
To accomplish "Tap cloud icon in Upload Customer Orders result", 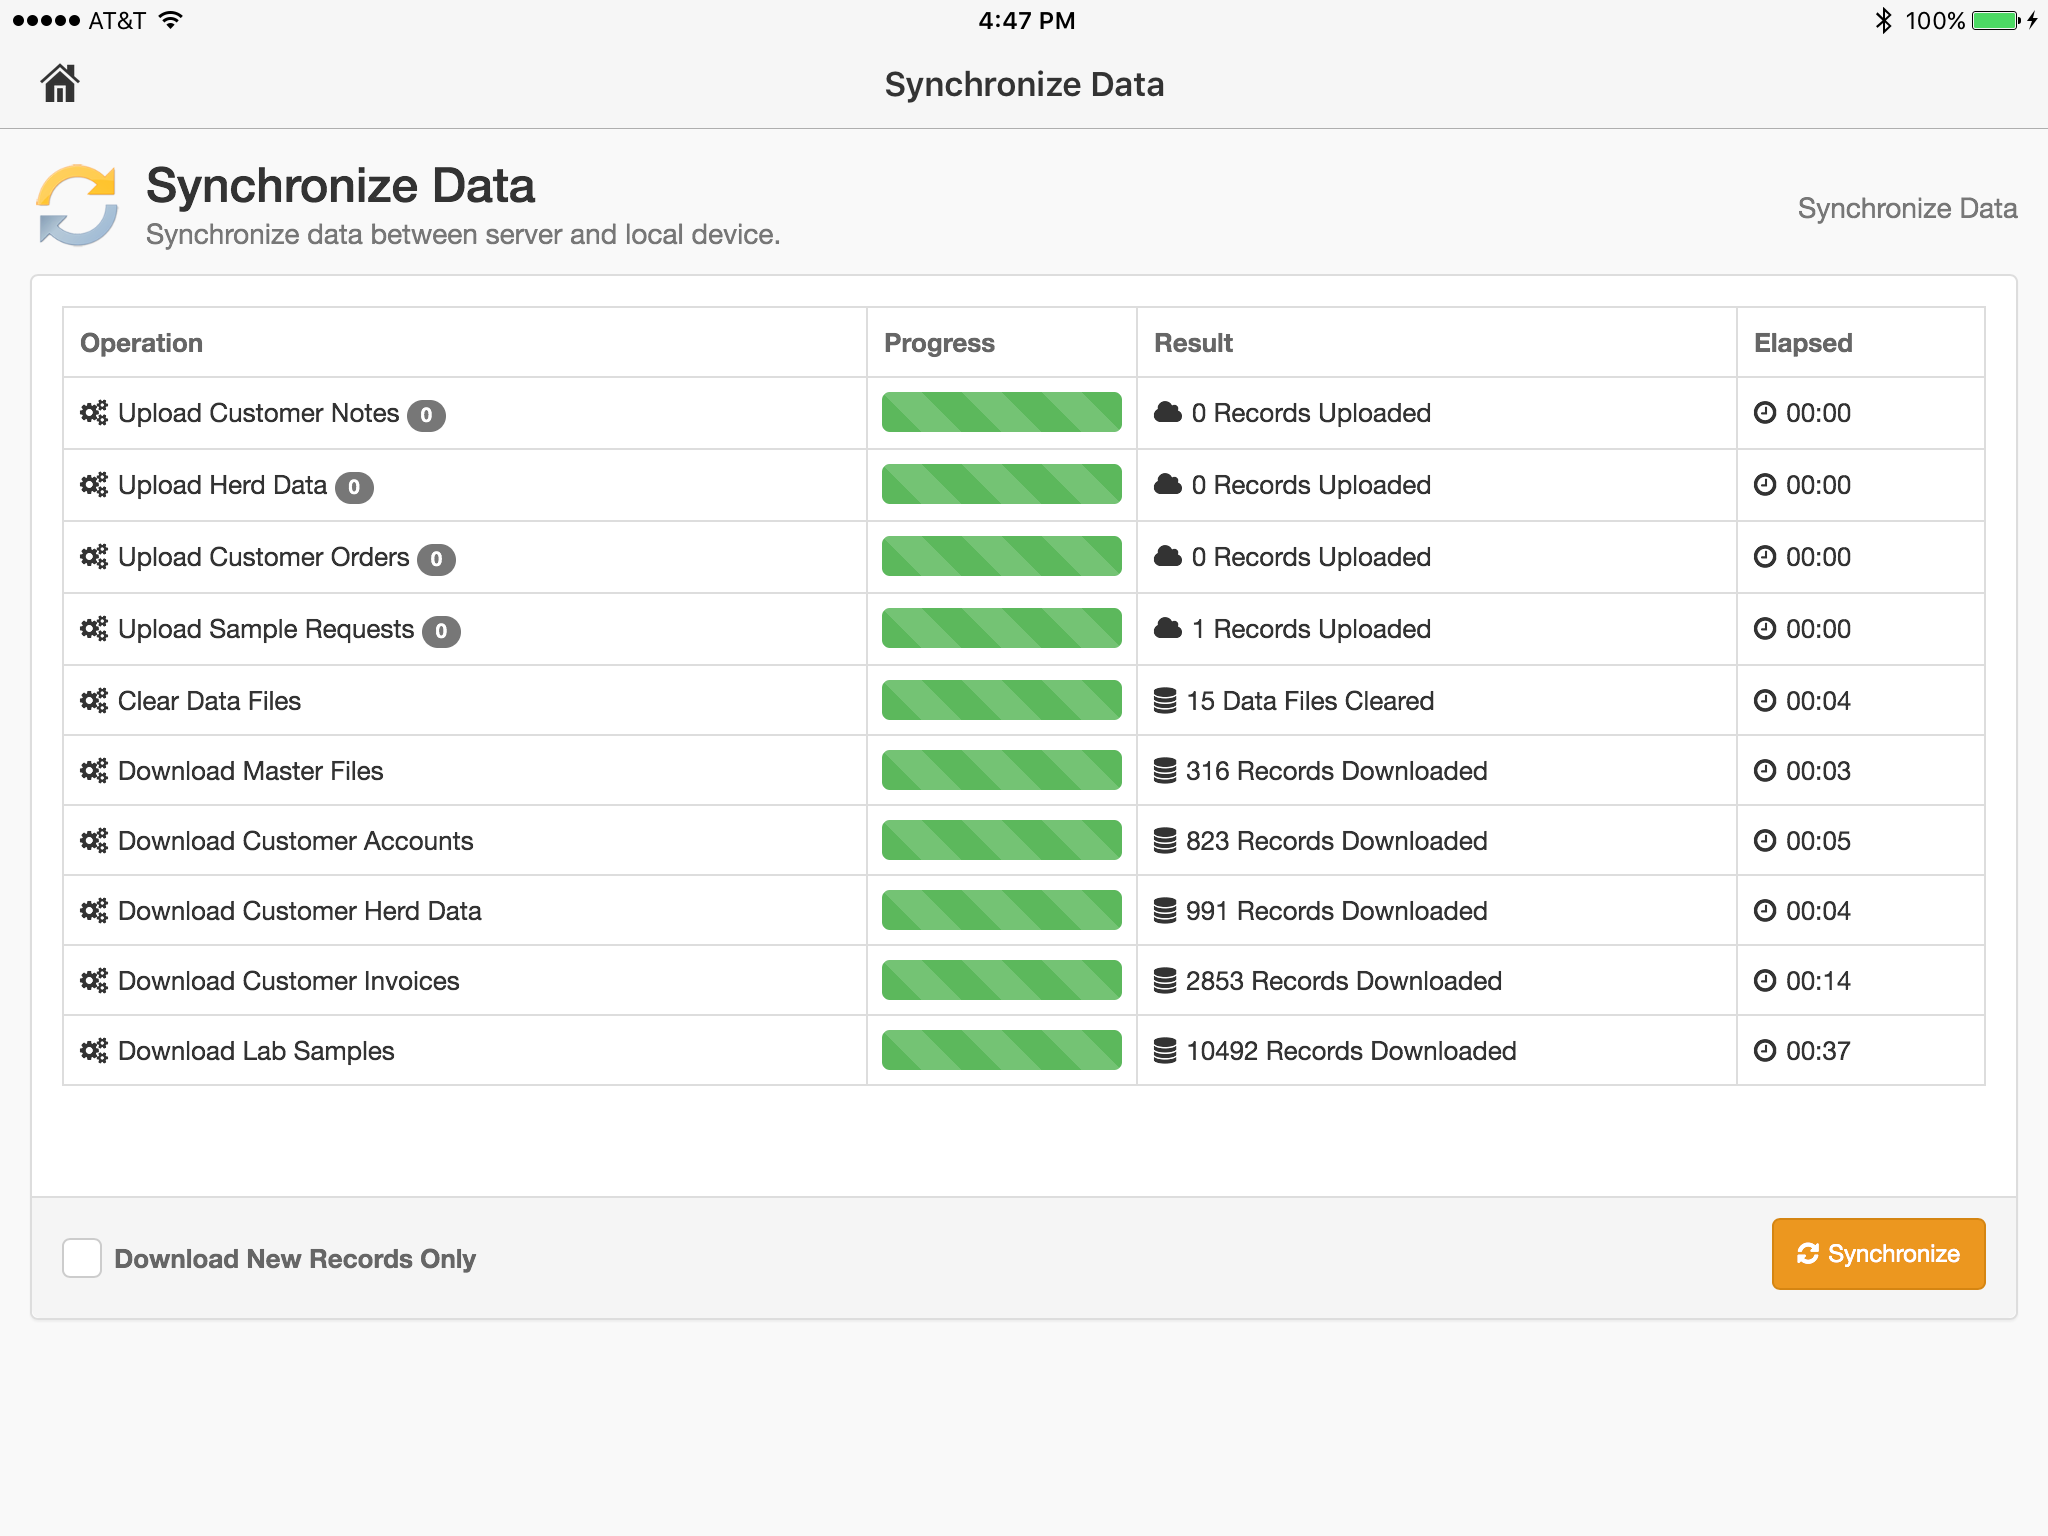I will click(1168, 556).
